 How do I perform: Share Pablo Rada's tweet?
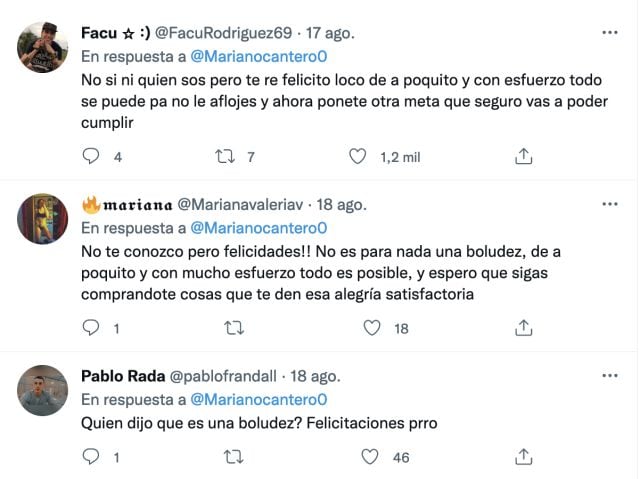(523, 457)
